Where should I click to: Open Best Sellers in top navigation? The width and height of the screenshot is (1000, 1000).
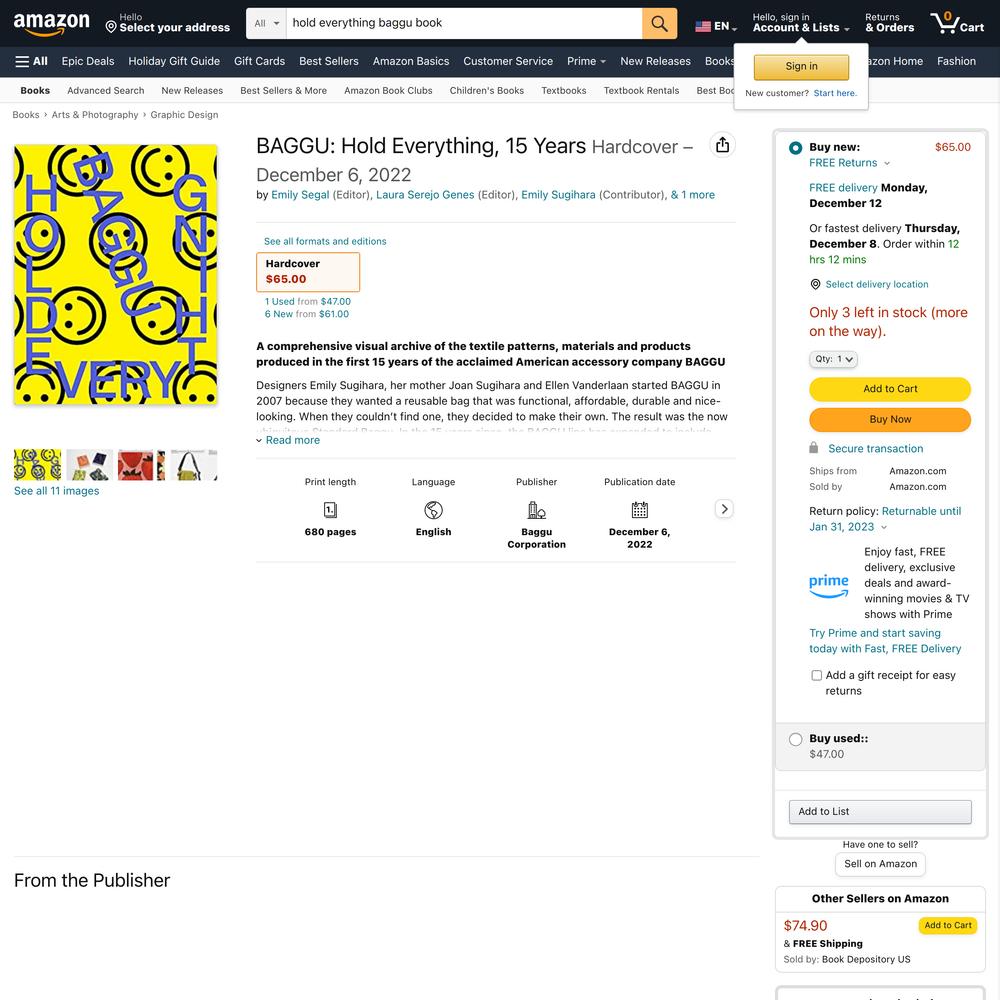(x=328, y=61)
